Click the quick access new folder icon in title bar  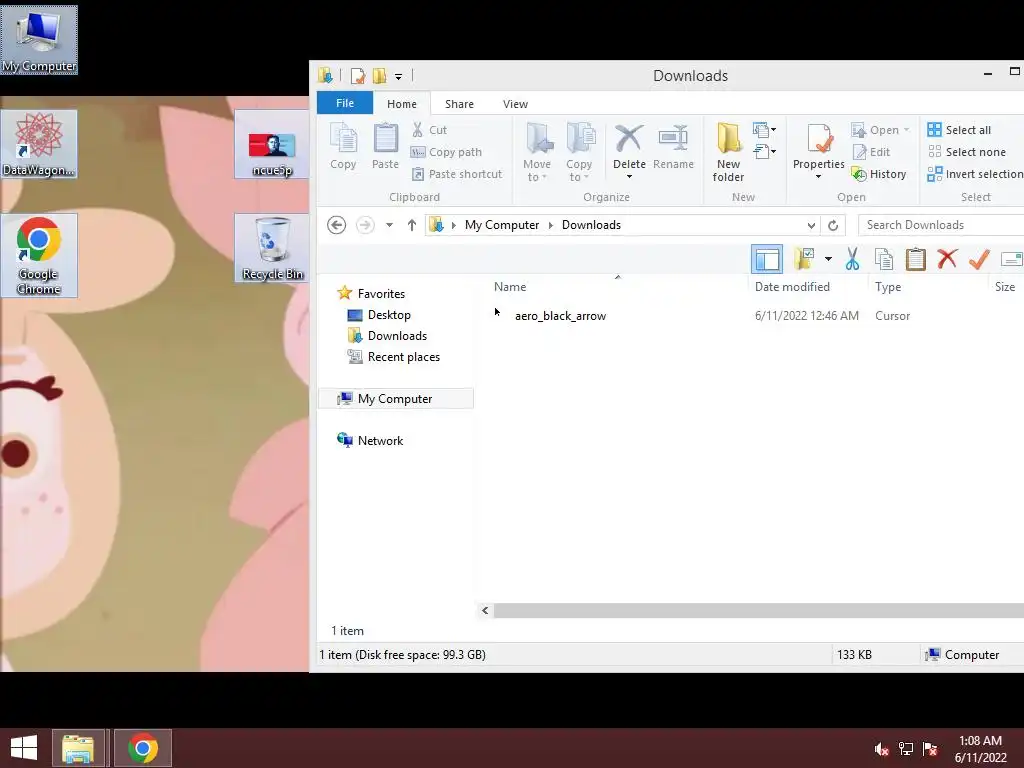point(379,76)
